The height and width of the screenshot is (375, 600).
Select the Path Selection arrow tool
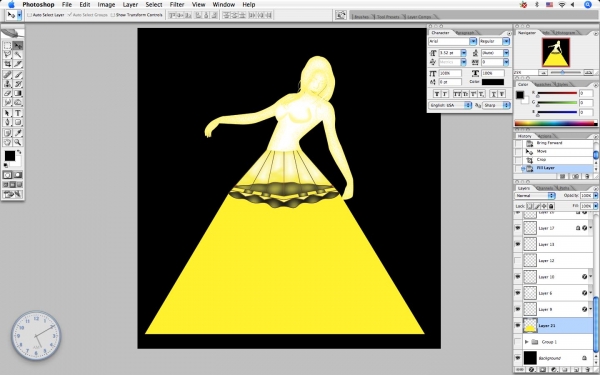tap(7, 113)
